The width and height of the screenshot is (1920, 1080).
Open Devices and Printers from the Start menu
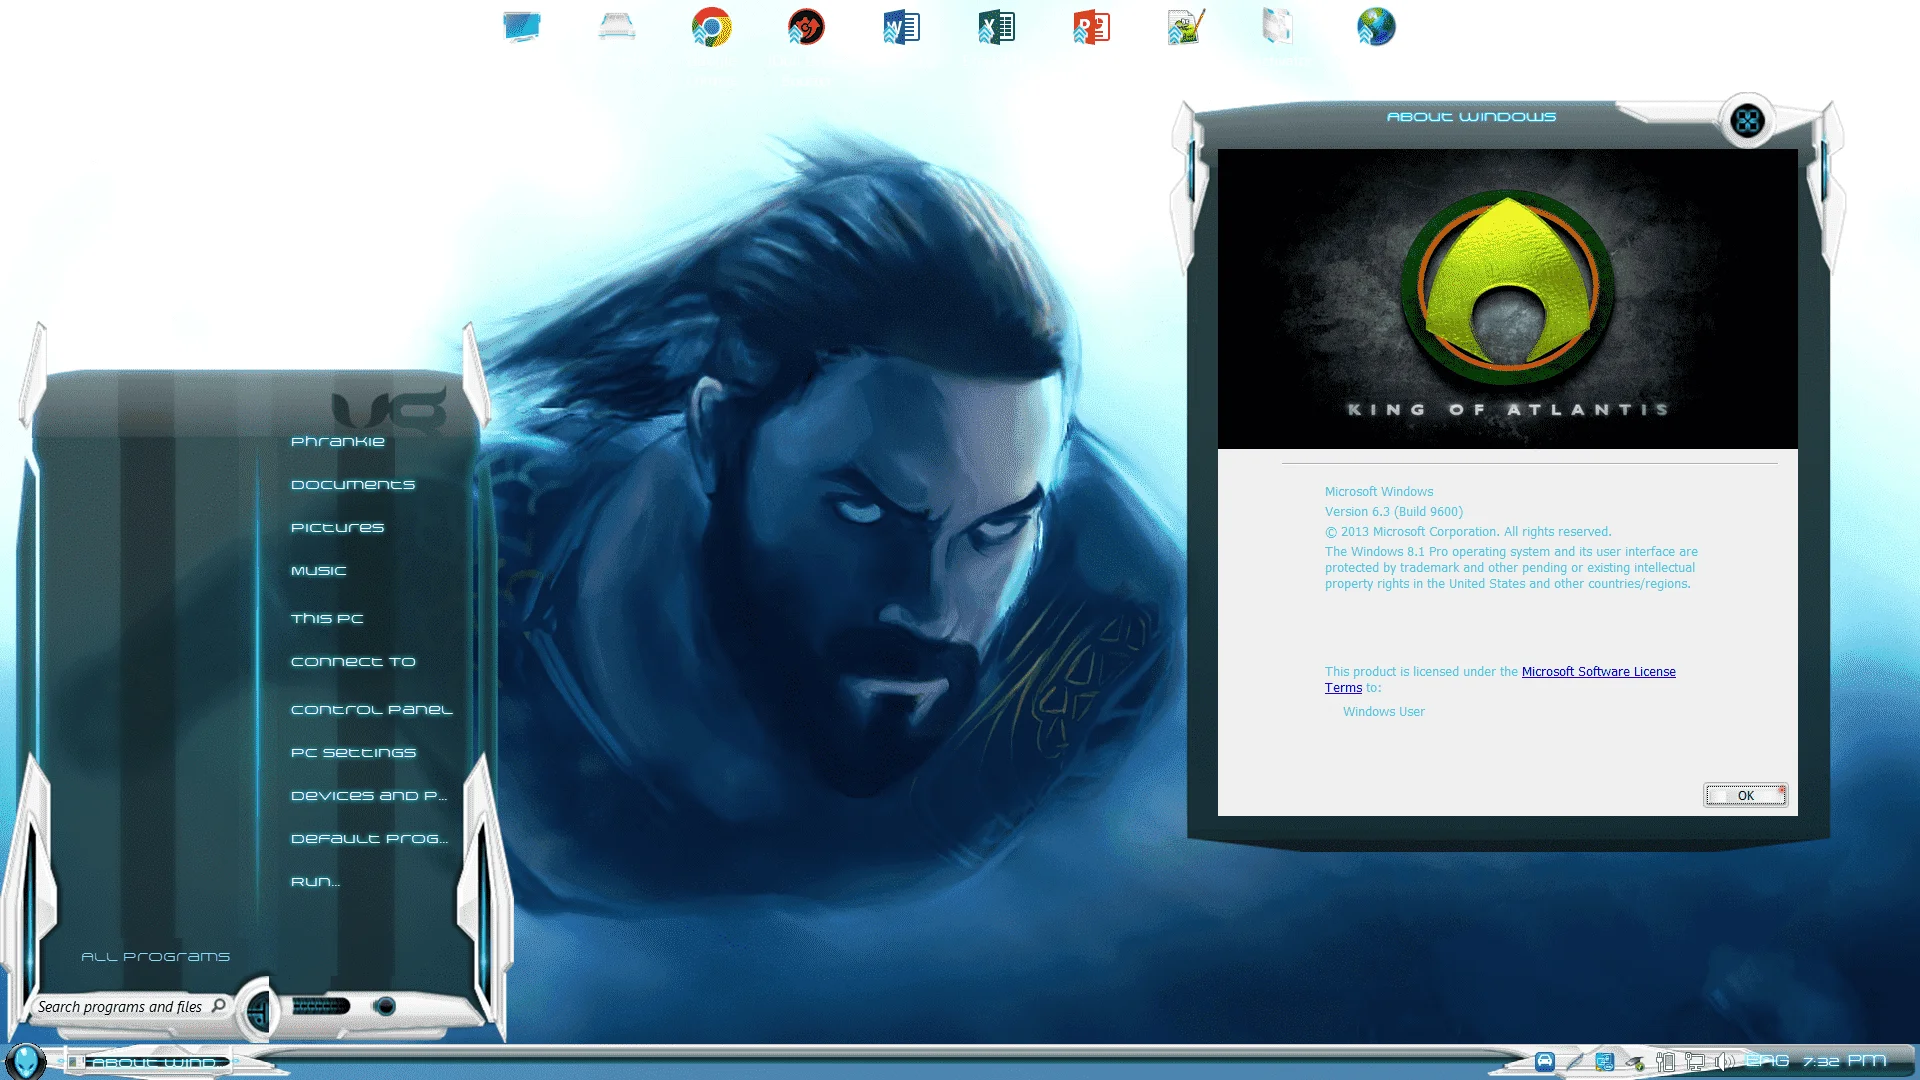(x=369, y=795)
